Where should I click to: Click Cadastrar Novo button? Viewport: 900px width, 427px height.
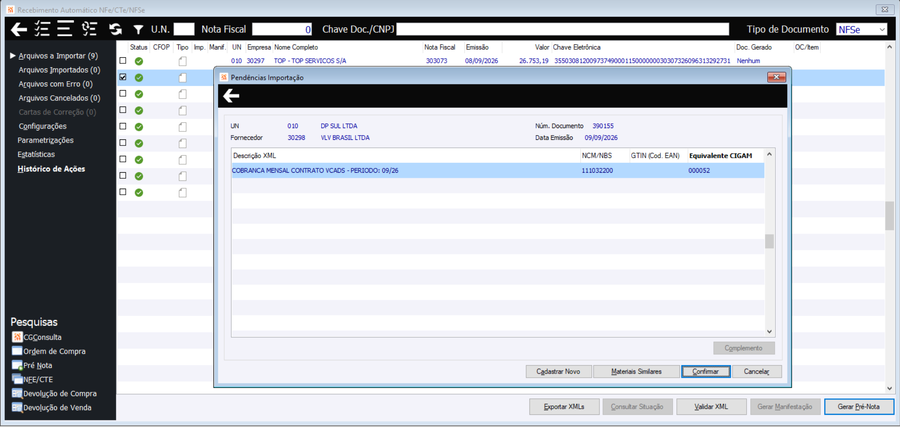point(558,371)
